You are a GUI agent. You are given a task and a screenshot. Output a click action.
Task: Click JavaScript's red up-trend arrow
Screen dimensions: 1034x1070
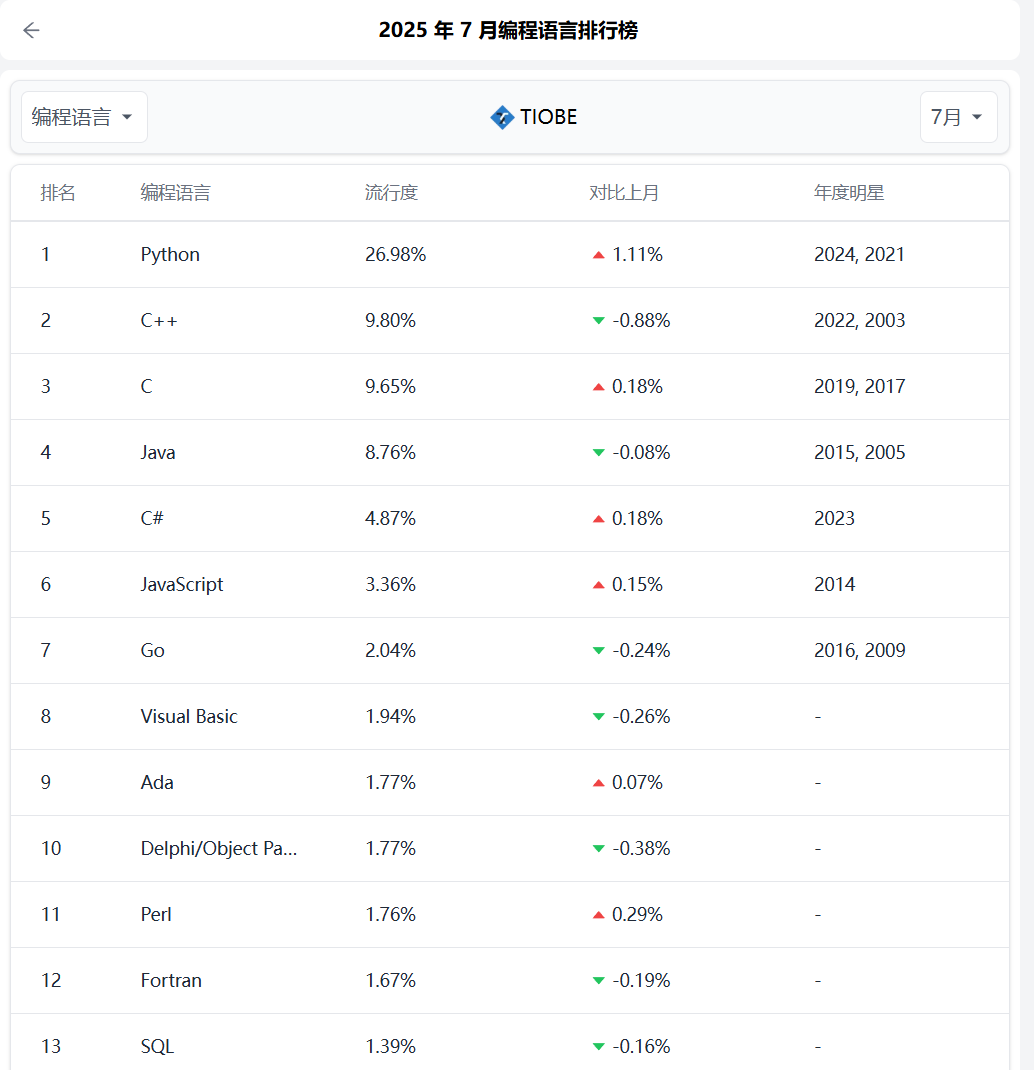(599, 585)
